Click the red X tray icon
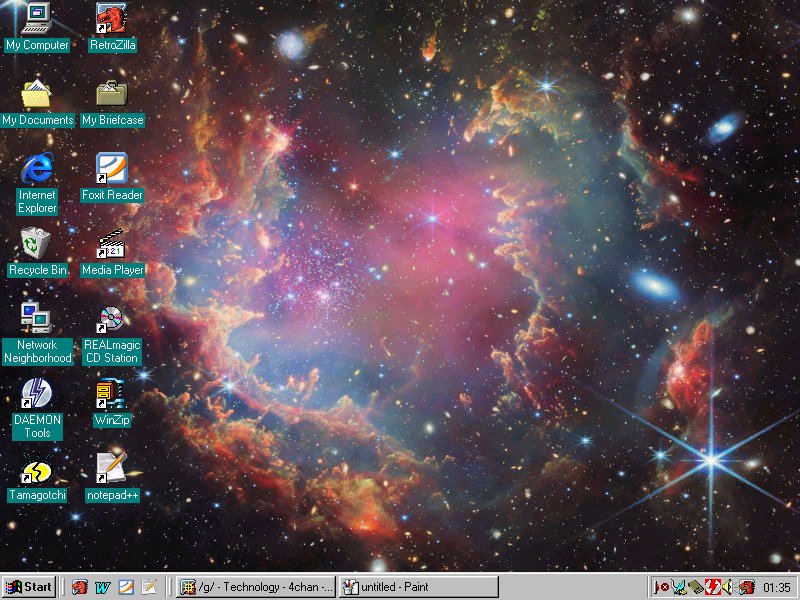 click(x=662, y=587)
